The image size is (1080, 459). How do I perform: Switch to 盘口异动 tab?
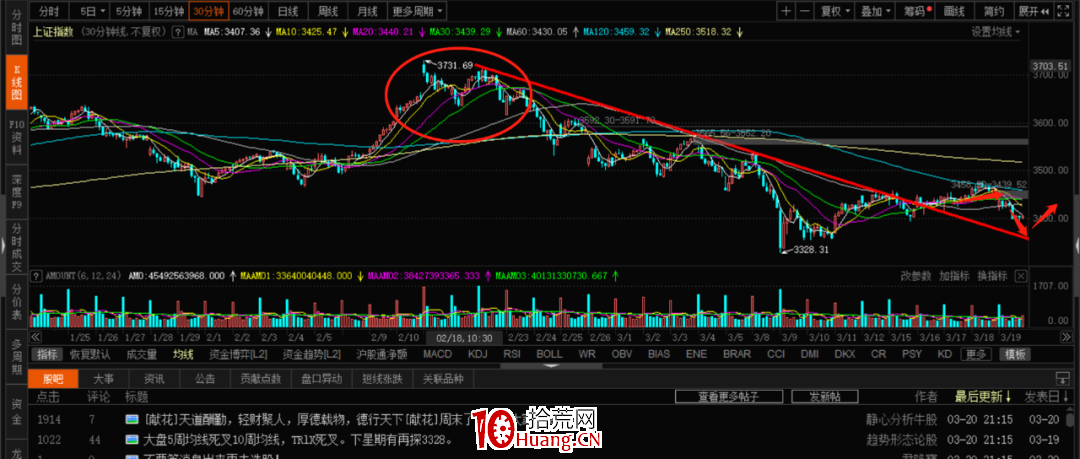321,378
